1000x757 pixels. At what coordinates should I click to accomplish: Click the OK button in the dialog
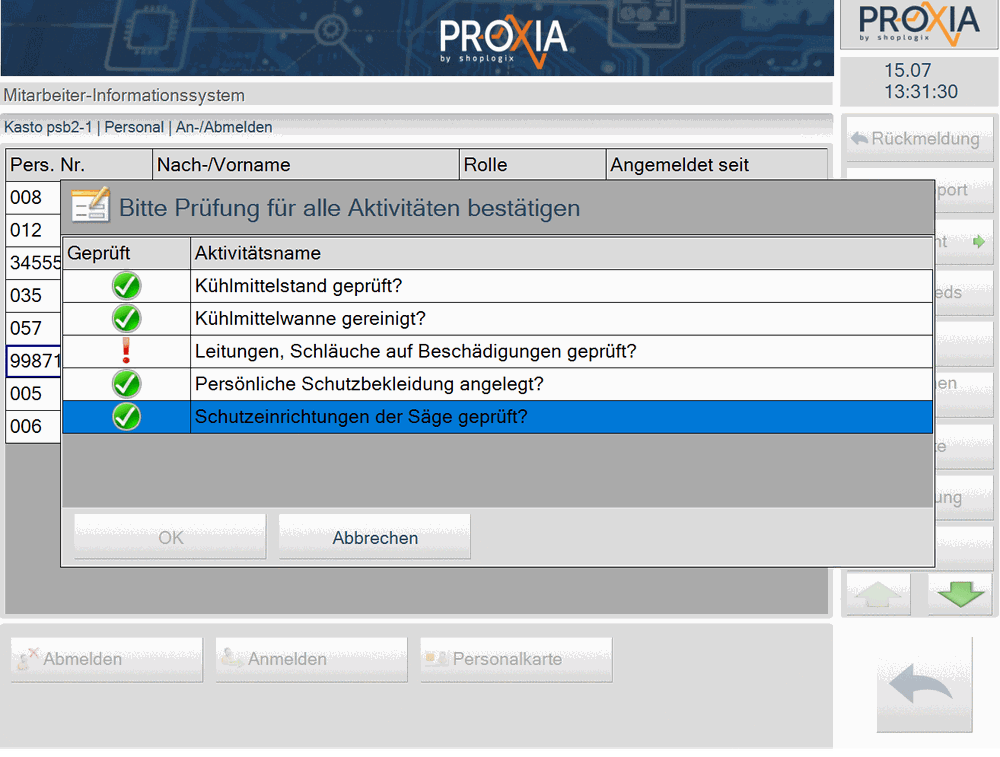click(x=170, y=537)
